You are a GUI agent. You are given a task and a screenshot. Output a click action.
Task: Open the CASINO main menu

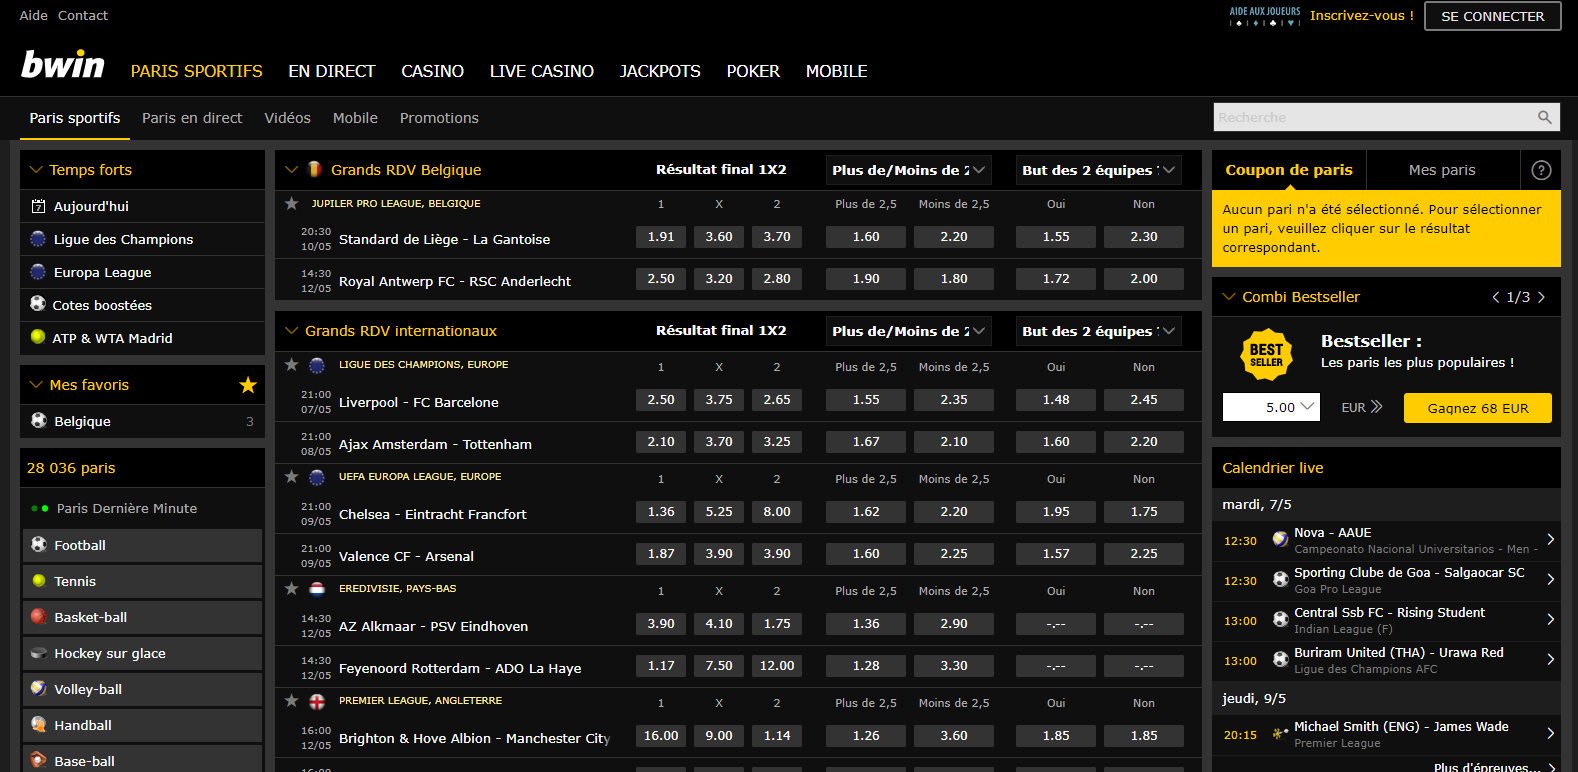[432, 71]
